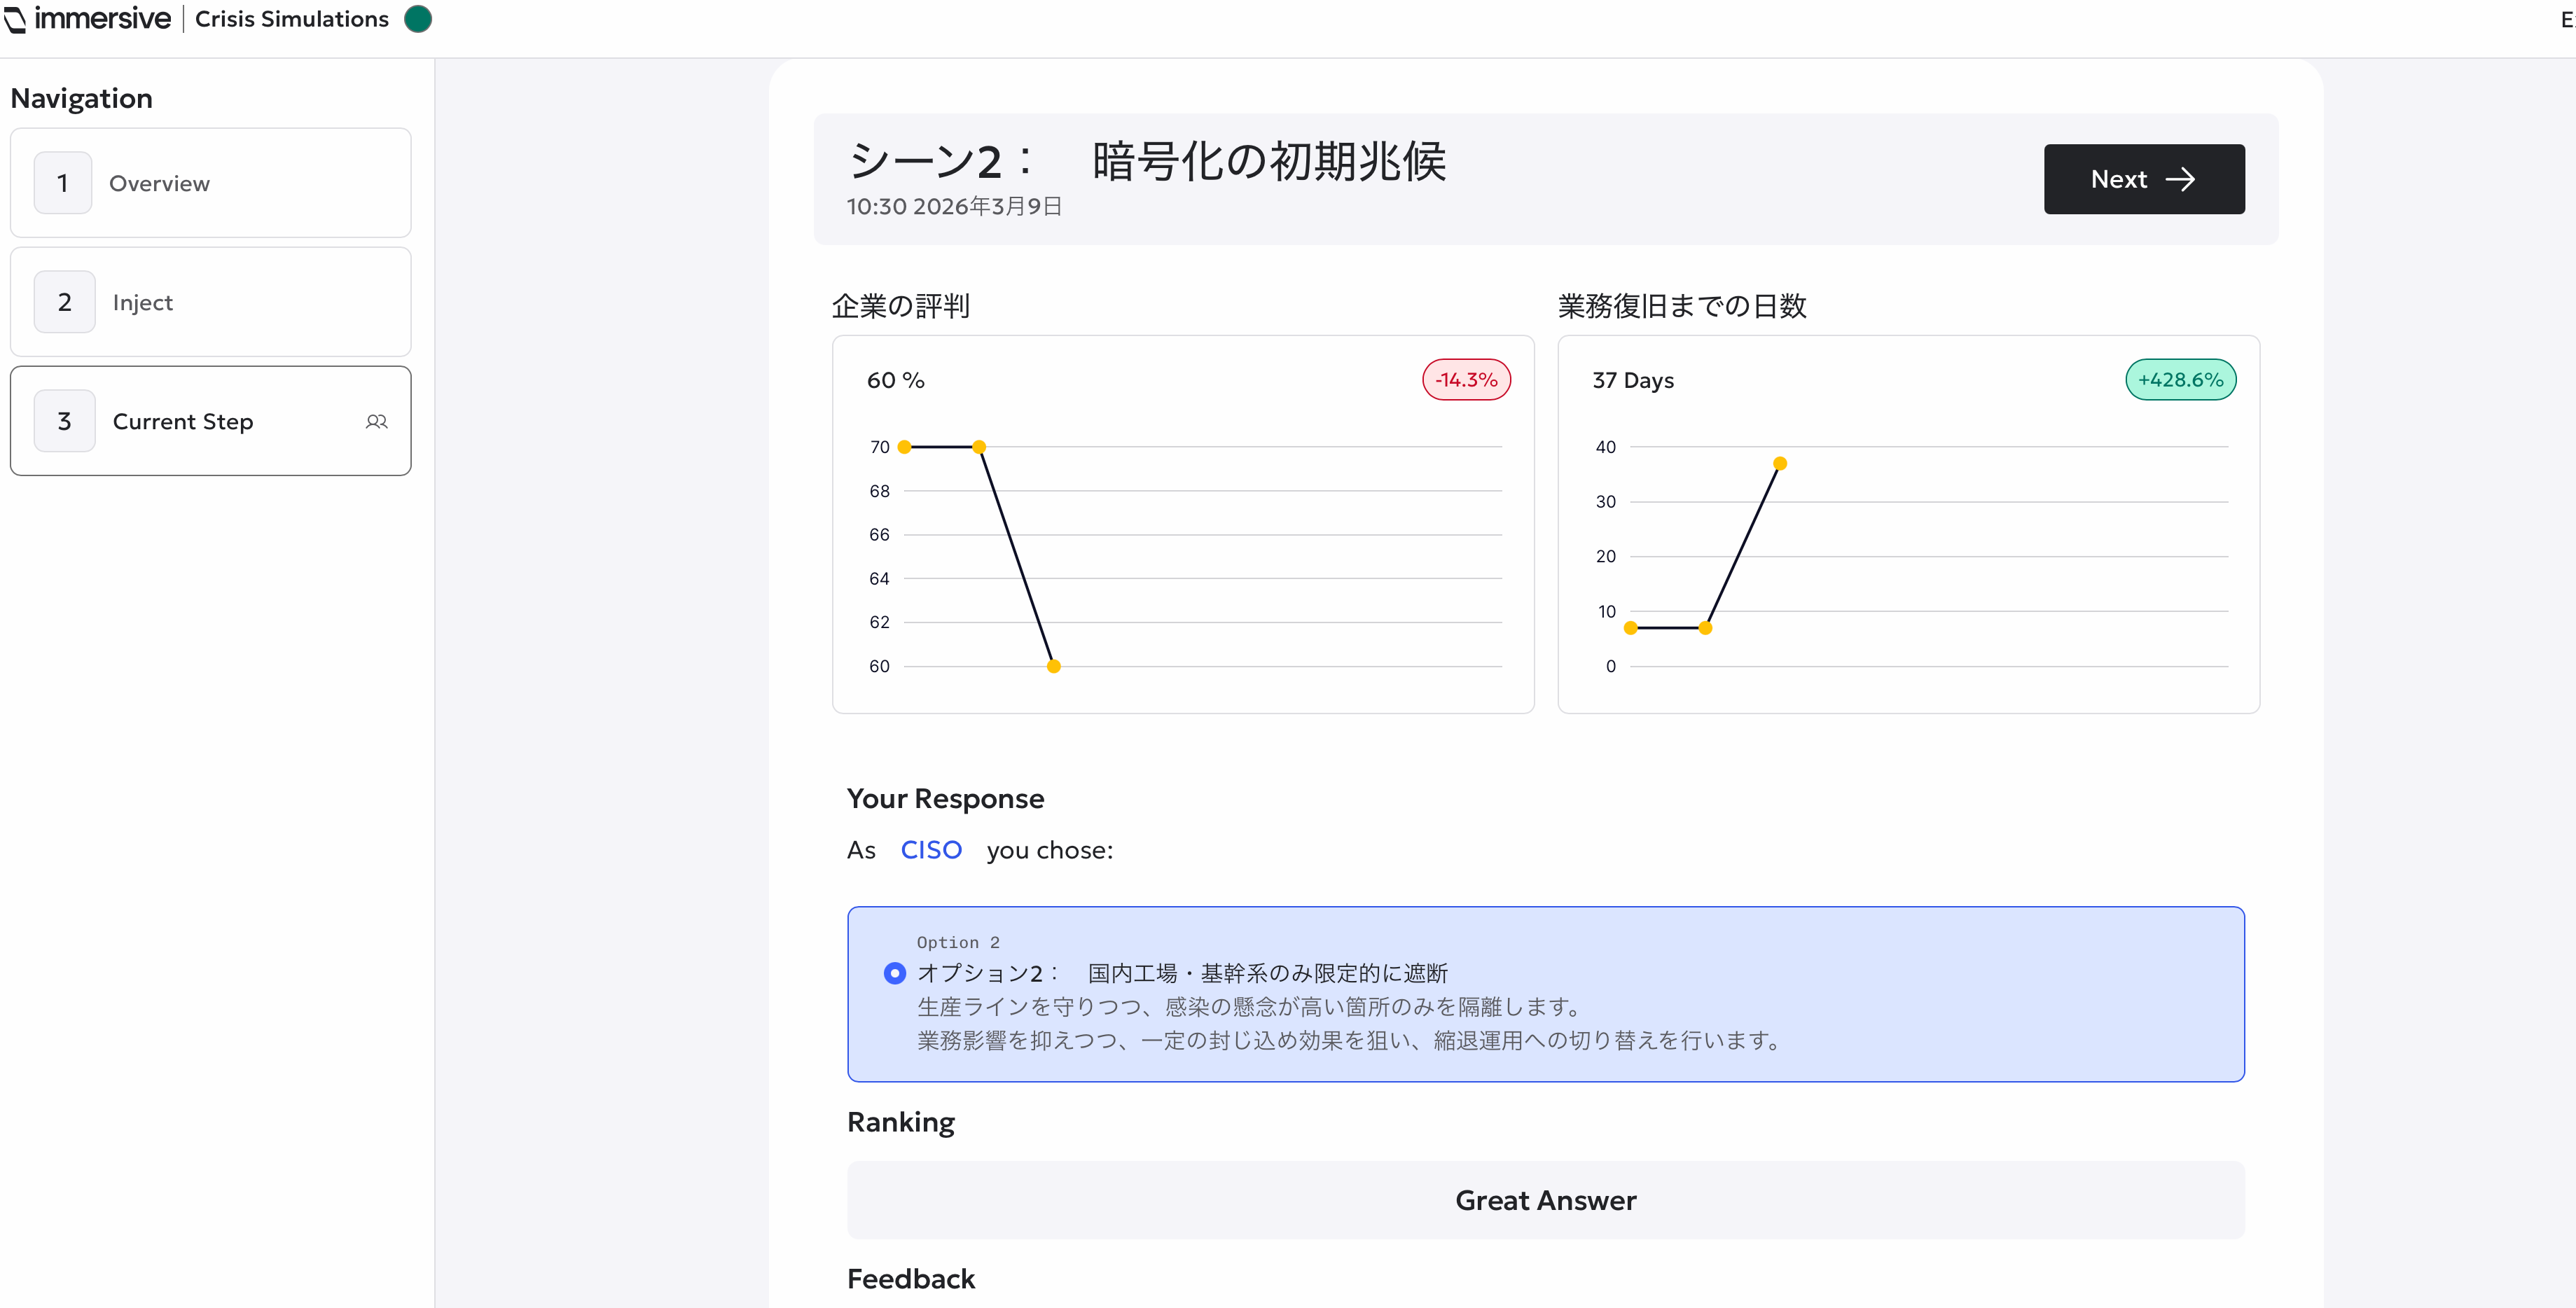
Task: Click the Immersive logo icon
Action: coord(15,19)
